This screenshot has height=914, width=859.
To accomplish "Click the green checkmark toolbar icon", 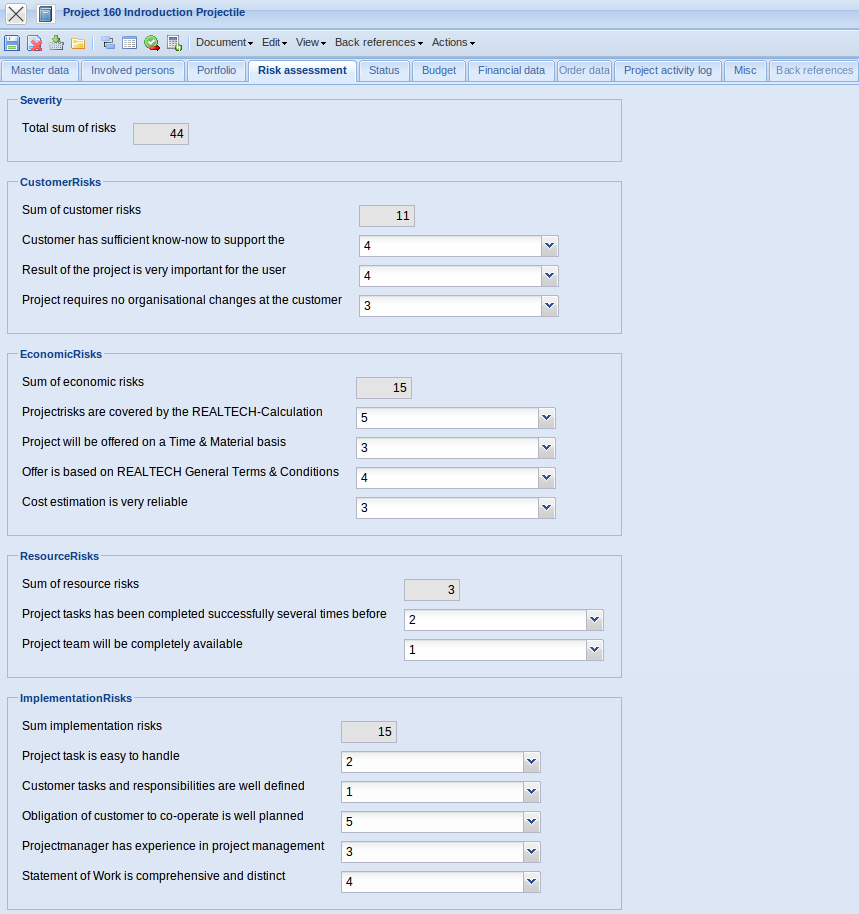I will point(152,43).
